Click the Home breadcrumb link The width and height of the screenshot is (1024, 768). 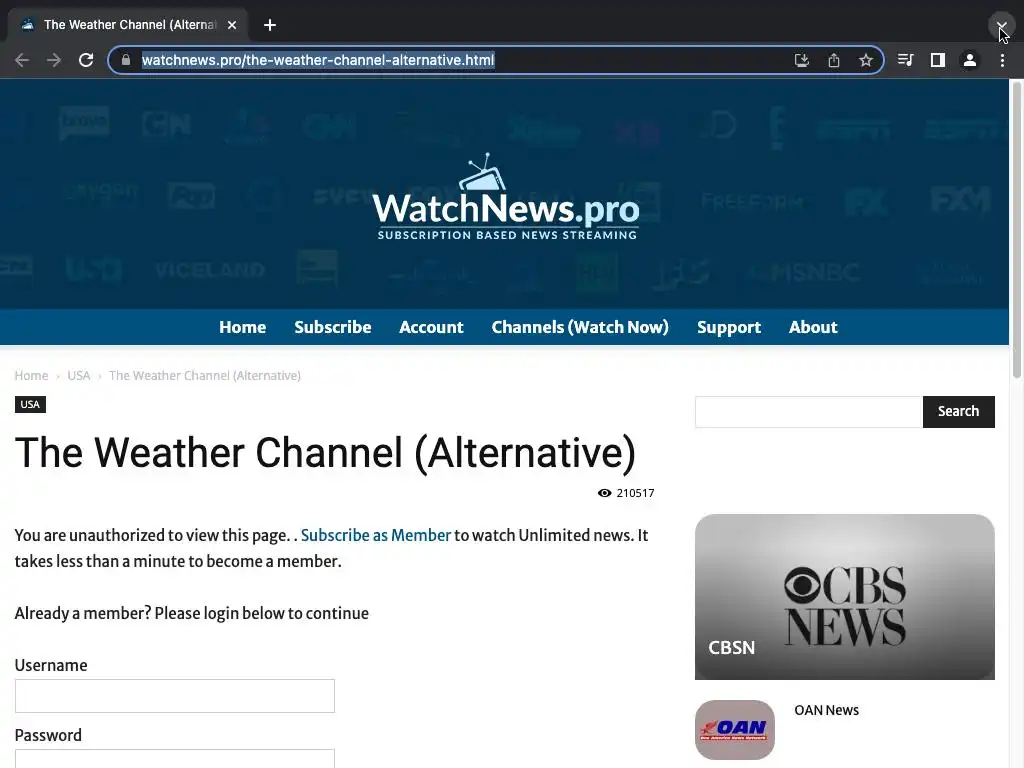click(31, 376)
